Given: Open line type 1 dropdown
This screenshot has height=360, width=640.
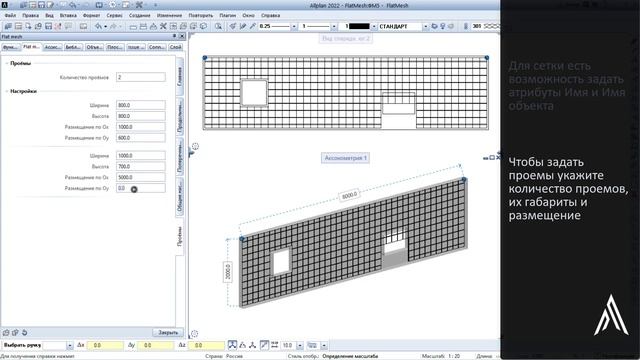Looking at the screenshot, I should [x=334, y=27].
